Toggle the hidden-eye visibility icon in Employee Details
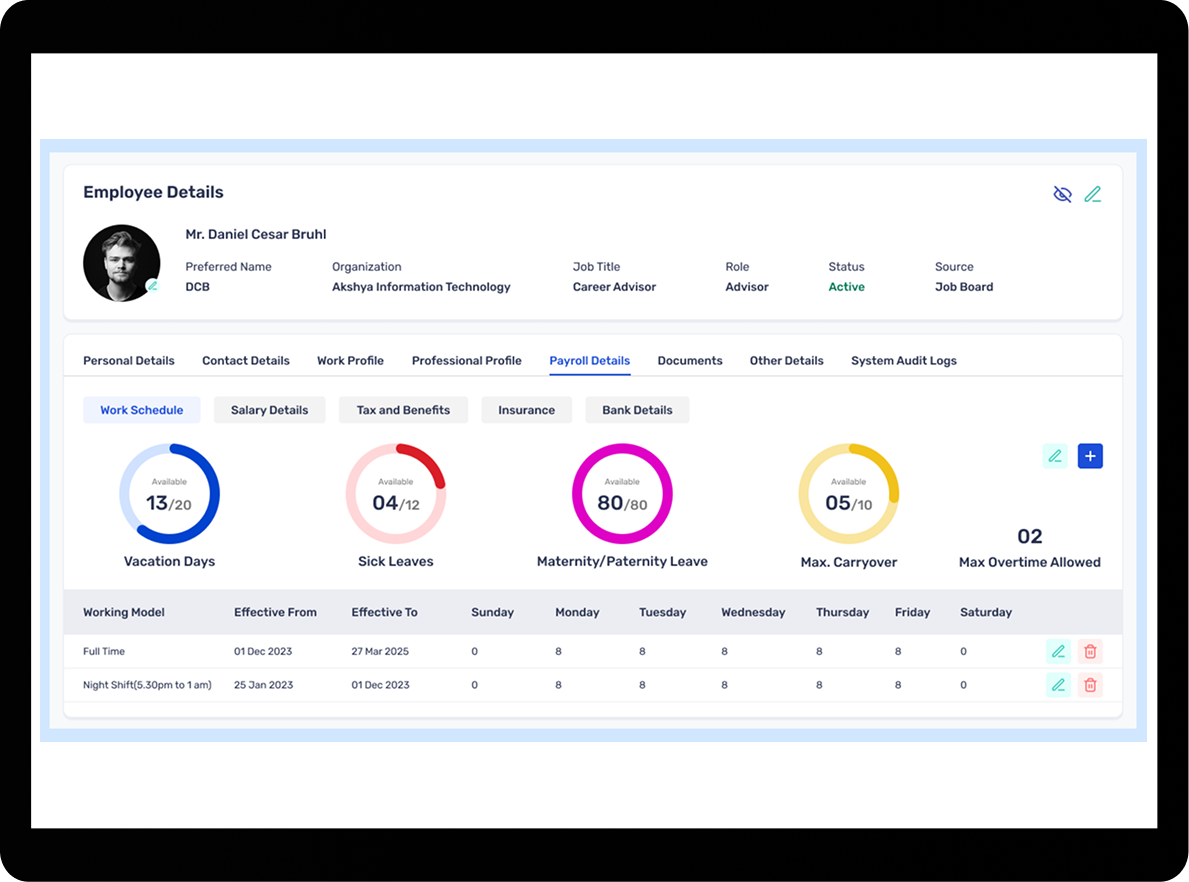1189x882 pixels. pyautogui.click(x=1062, y=194)
